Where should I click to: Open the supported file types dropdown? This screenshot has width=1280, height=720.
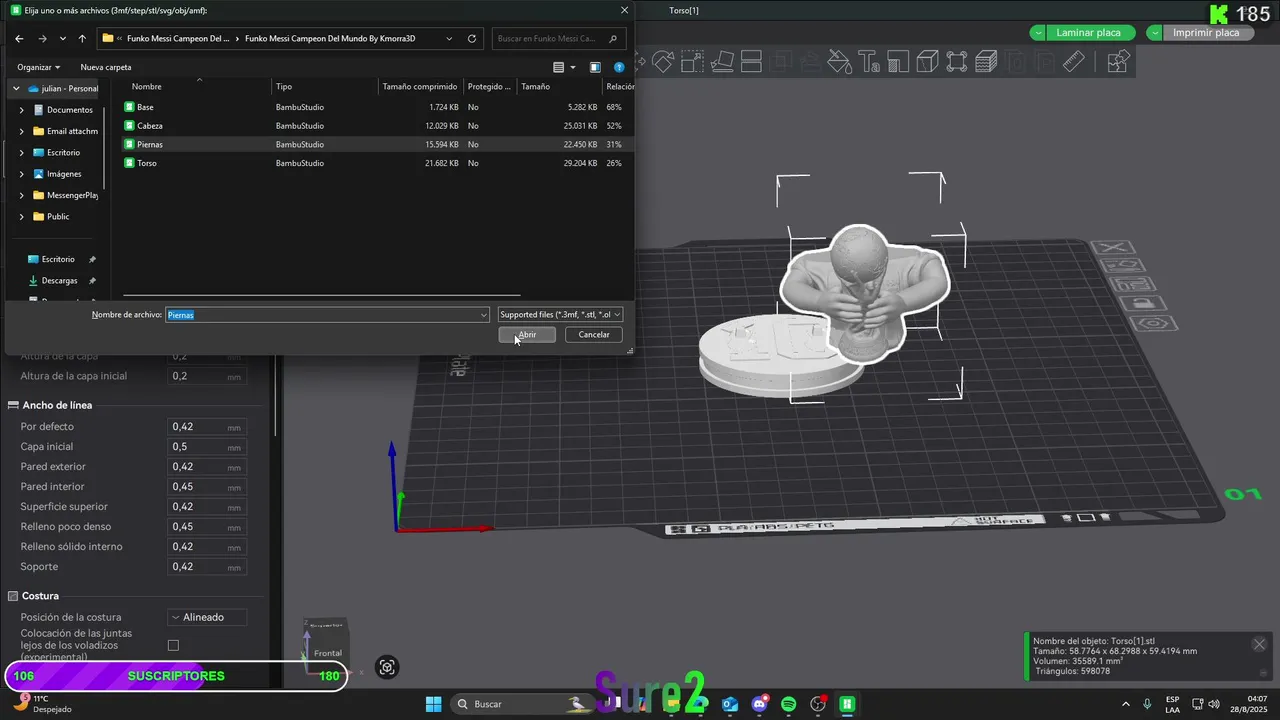[560, 314]
